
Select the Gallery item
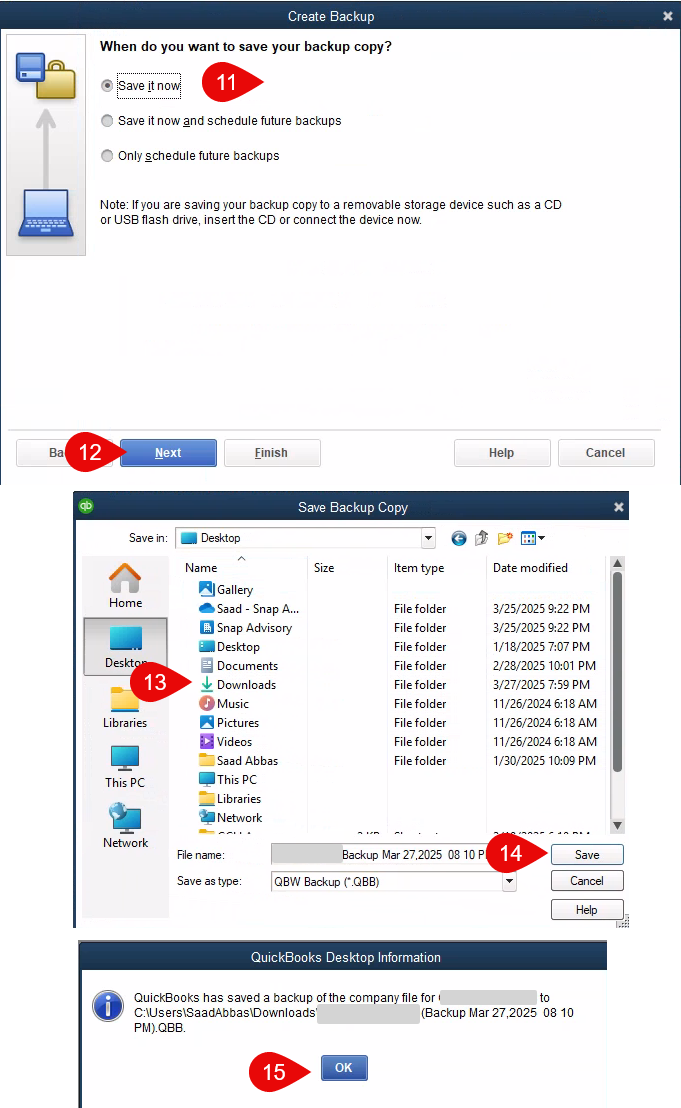(226, 589)
